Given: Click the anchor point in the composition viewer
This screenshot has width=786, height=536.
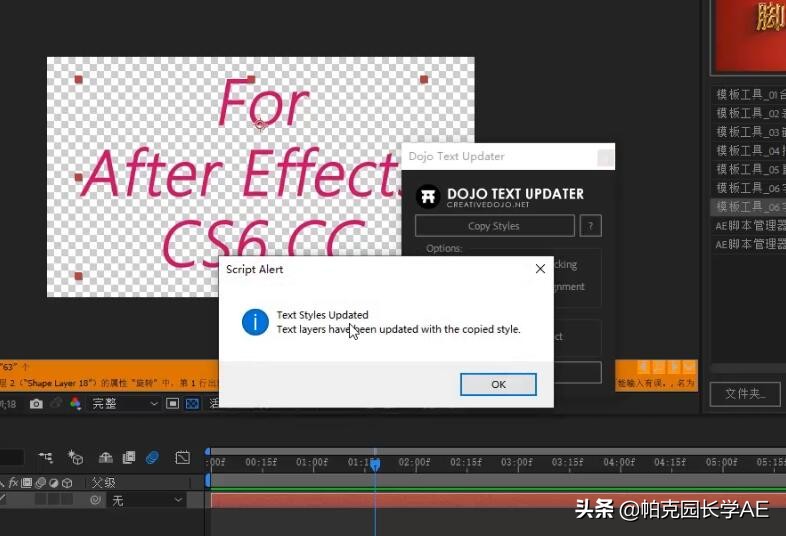Looking at the screenshot, I should click(x=260, y=124).
